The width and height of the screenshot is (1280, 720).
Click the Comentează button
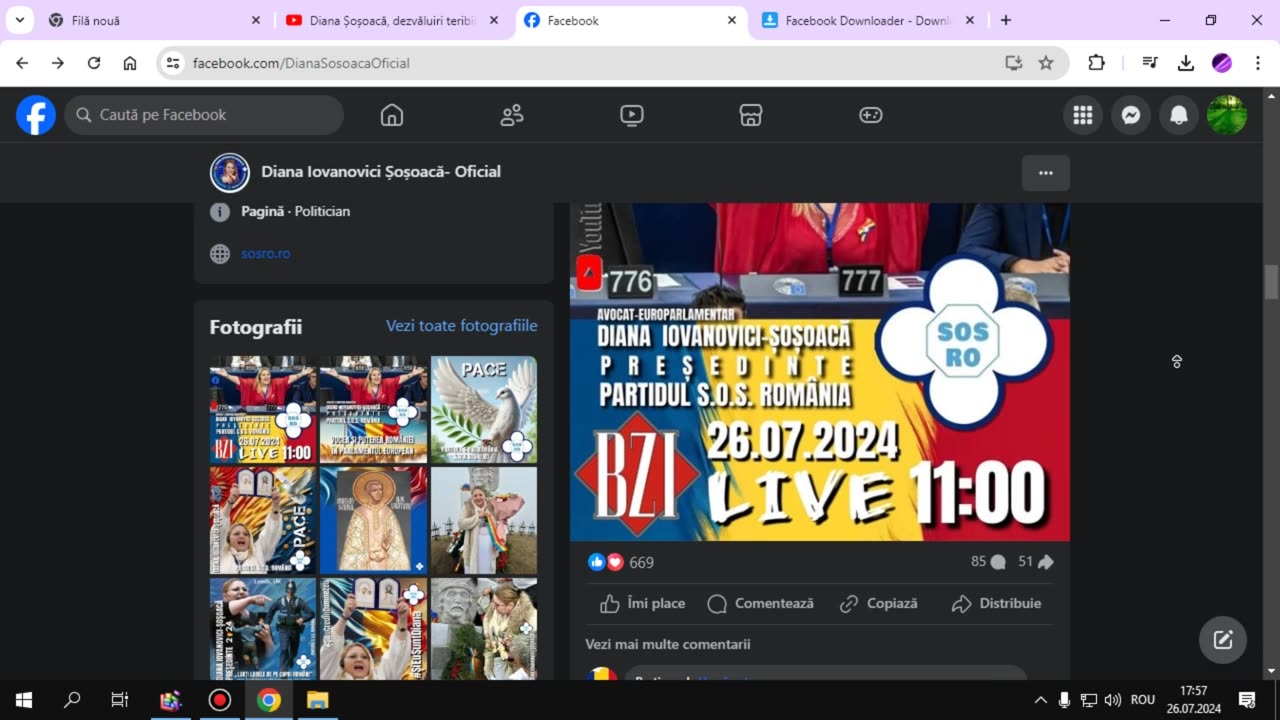pos(760,604)
